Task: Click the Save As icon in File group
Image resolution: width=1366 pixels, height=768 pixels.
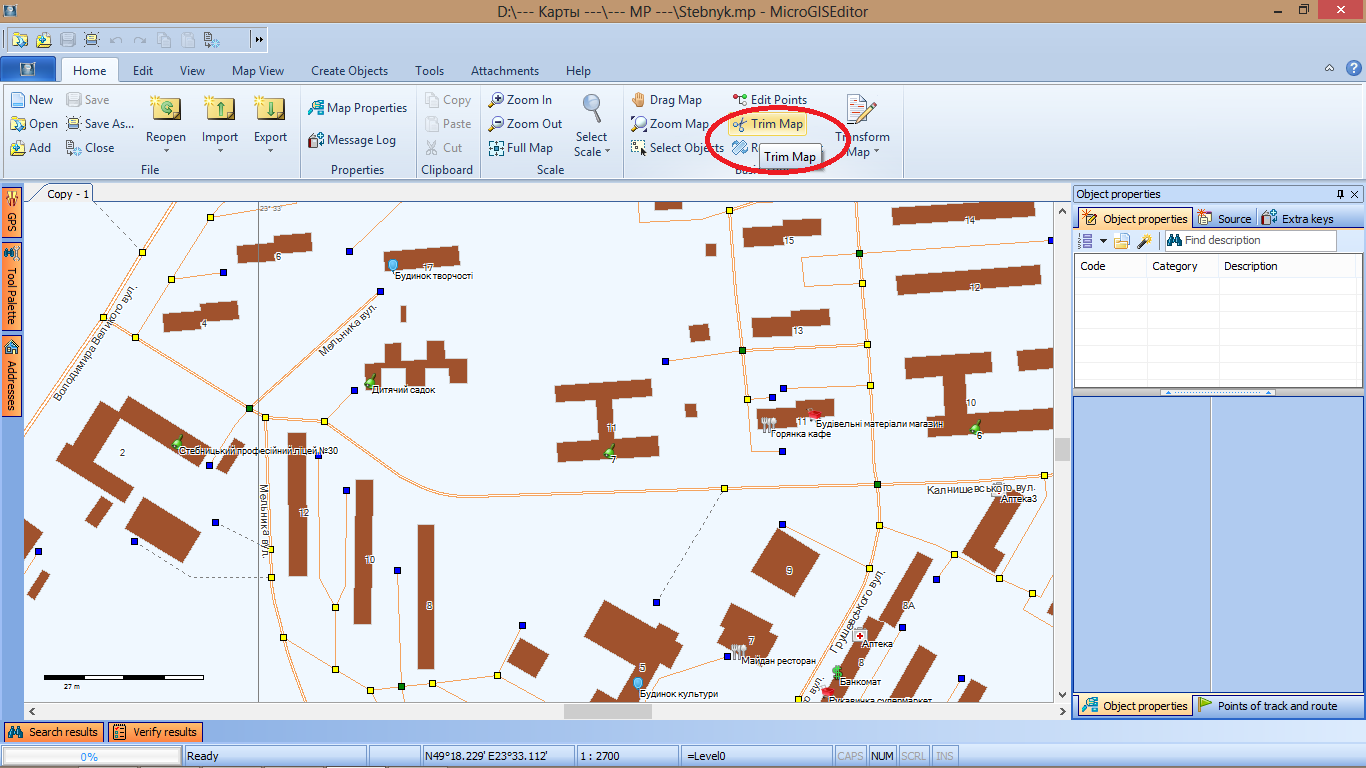Action: [74, 124]
